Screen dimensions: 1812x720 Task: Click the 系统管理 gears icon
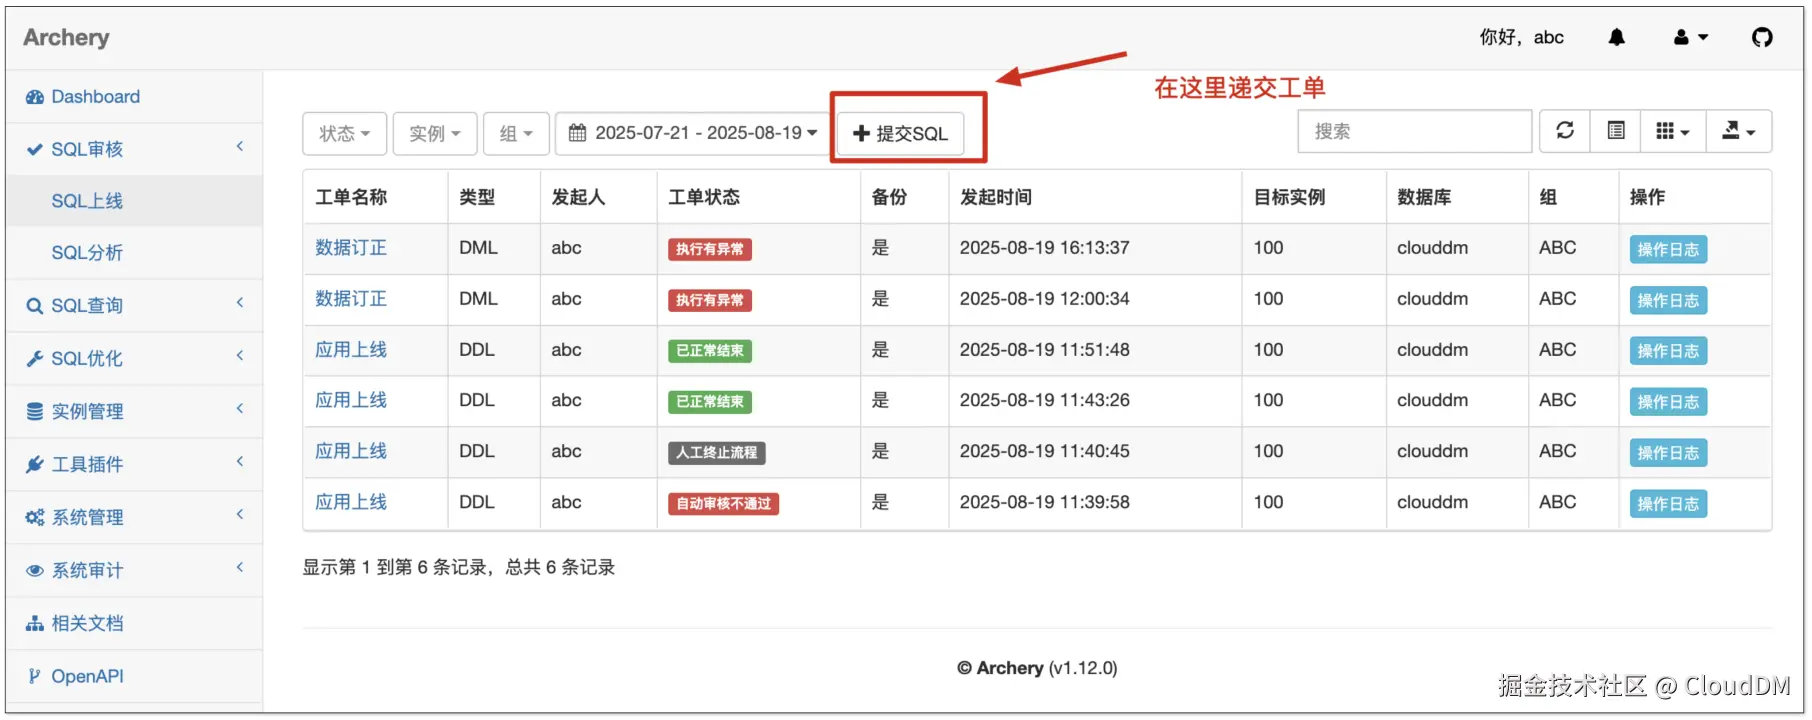(x=35, y=517)
